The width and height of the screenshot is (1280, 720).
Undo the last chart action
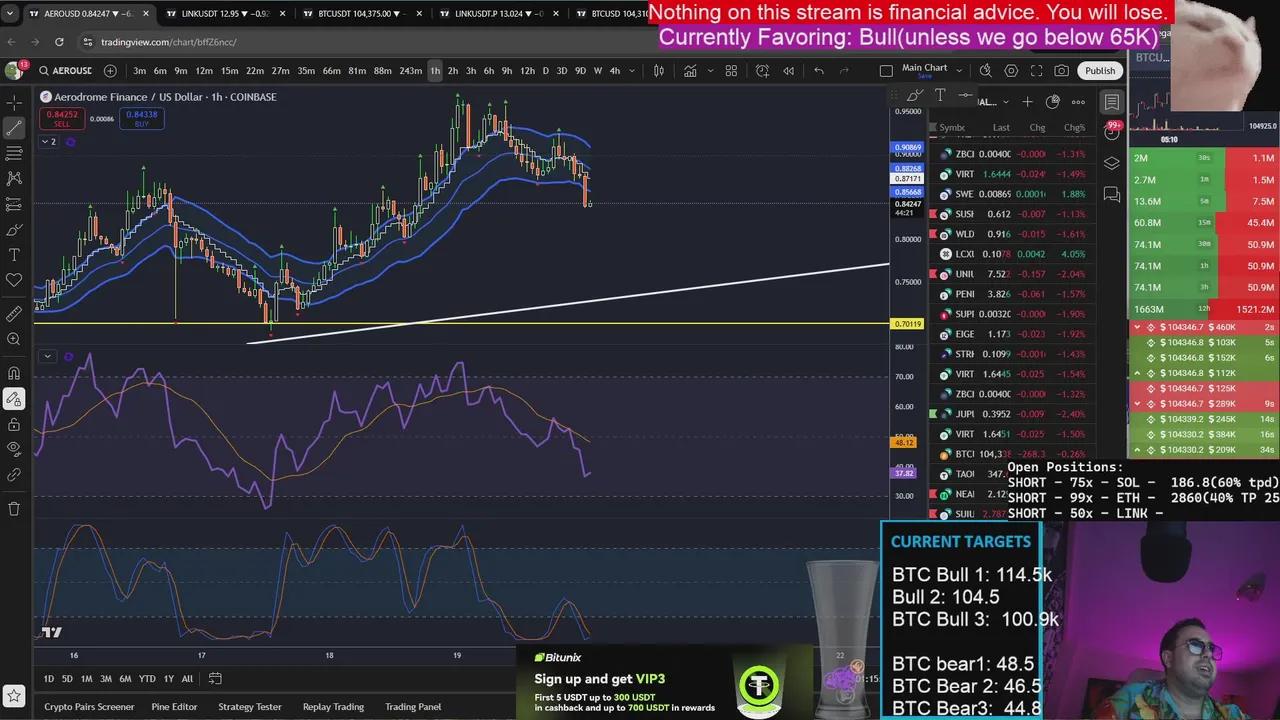pos(819,70)
